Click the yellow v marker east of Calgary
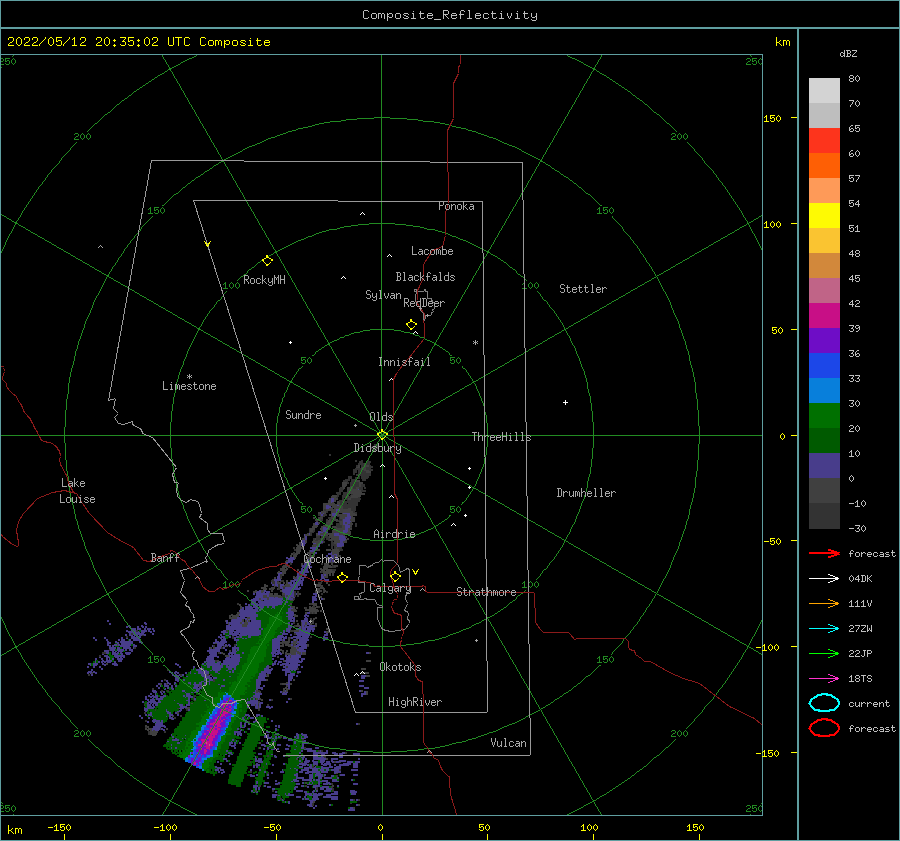Image resolution: width=900 pixels, height=841 pixels. pyautogui.click(x=416, y=572)
